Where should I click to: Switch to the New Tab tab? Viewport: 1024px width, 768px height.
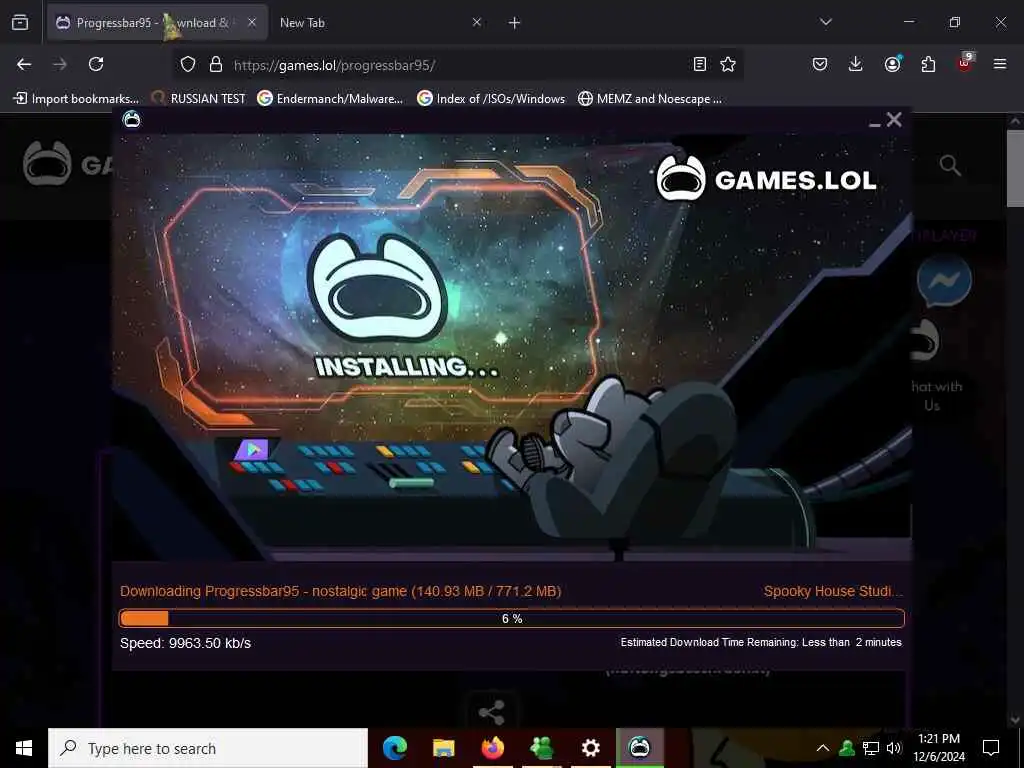381,23
